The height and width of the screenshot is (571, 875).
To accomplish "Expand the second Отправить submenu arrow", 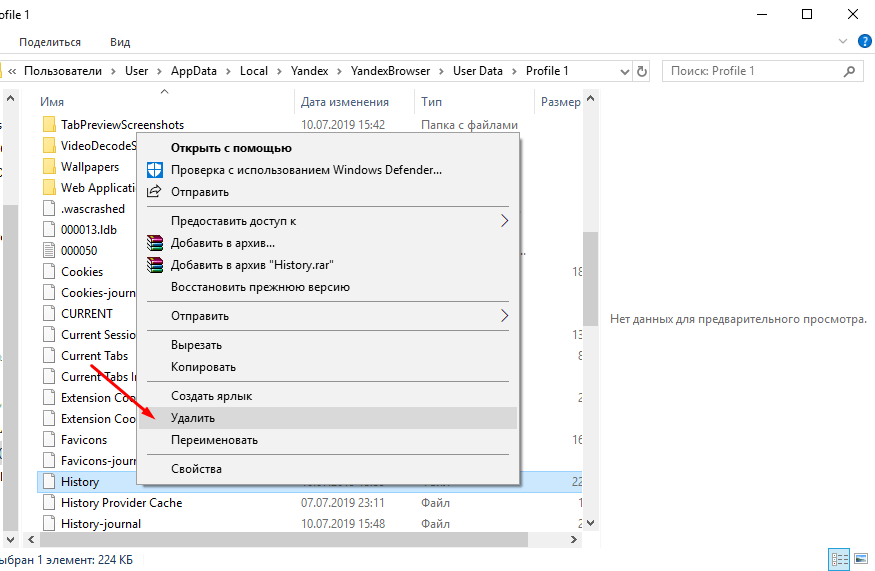I will pos(504,316).
